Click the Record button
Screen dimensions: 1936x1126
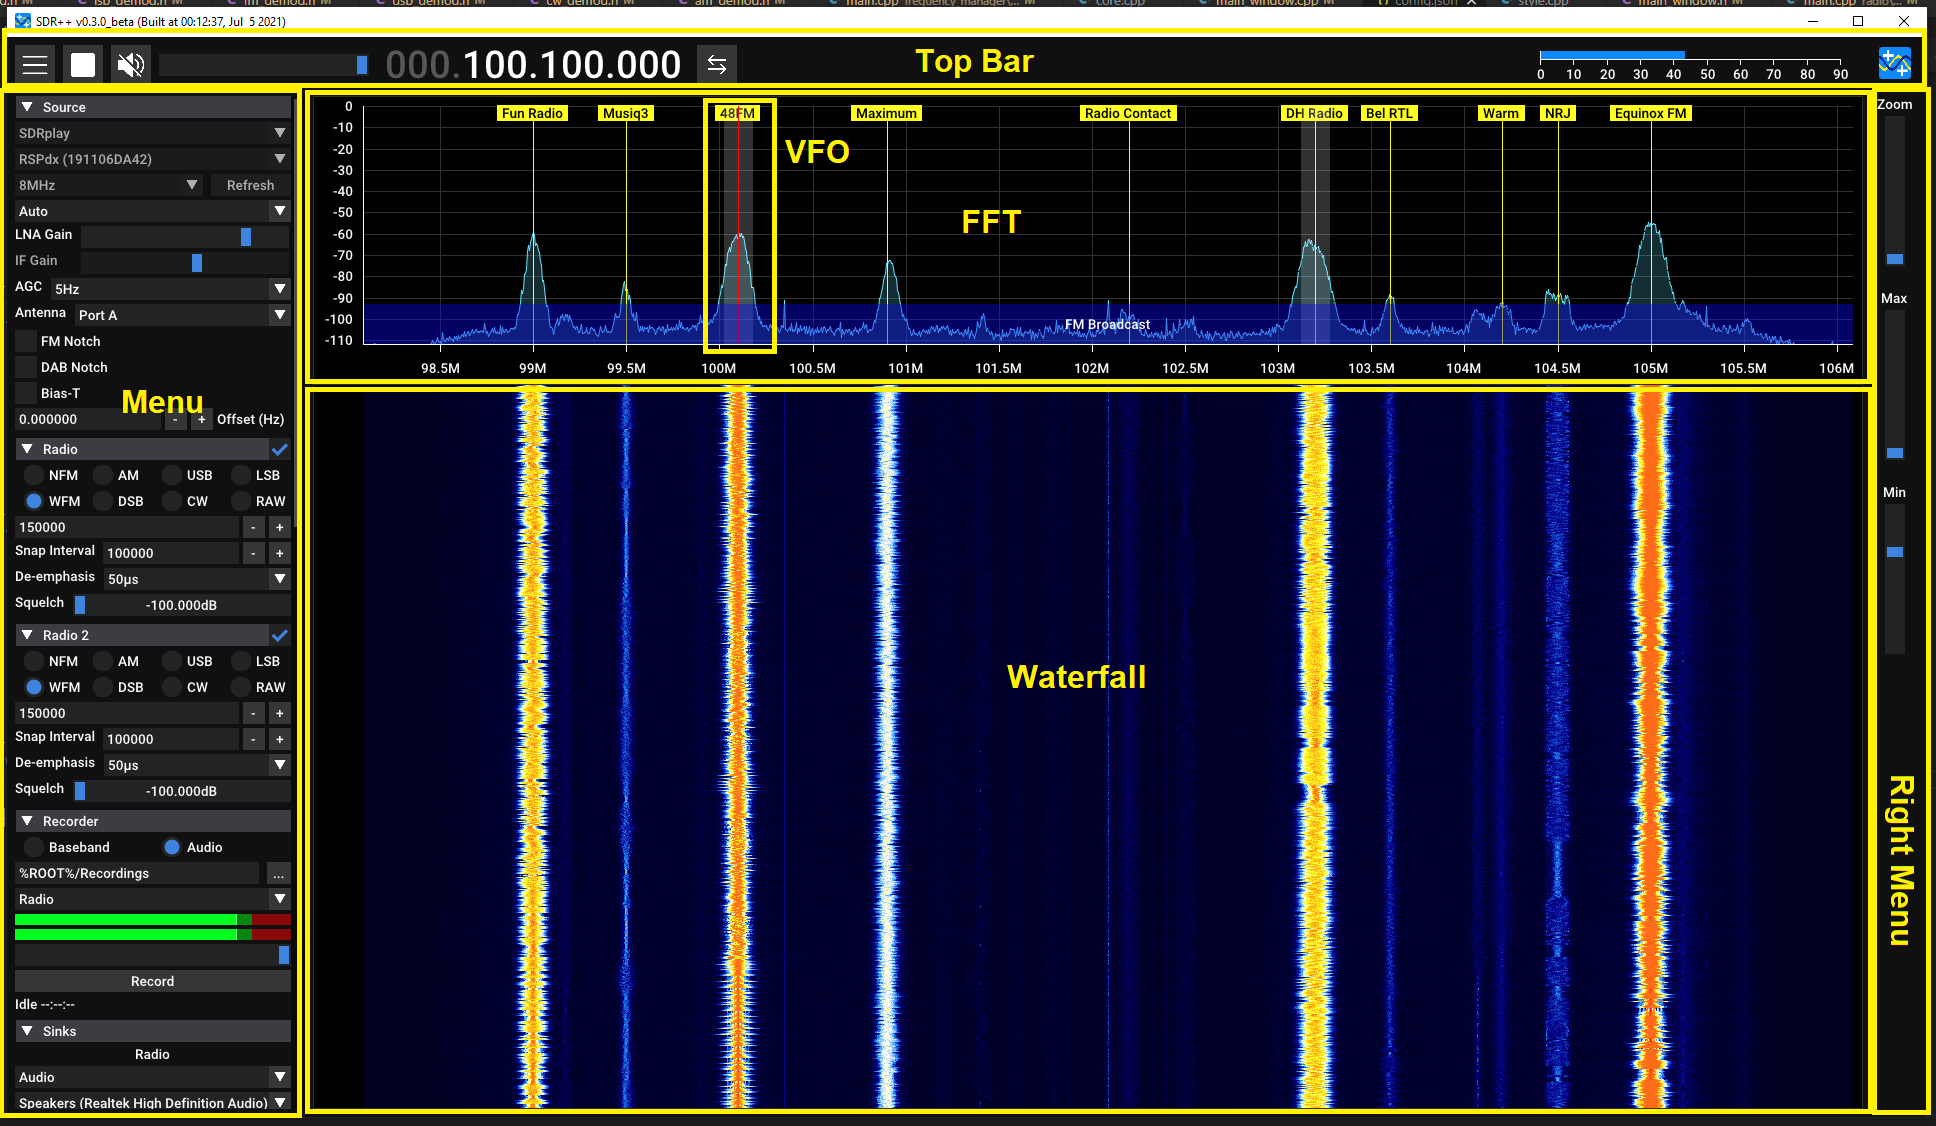pyautogui.click(x=152, y=981)
